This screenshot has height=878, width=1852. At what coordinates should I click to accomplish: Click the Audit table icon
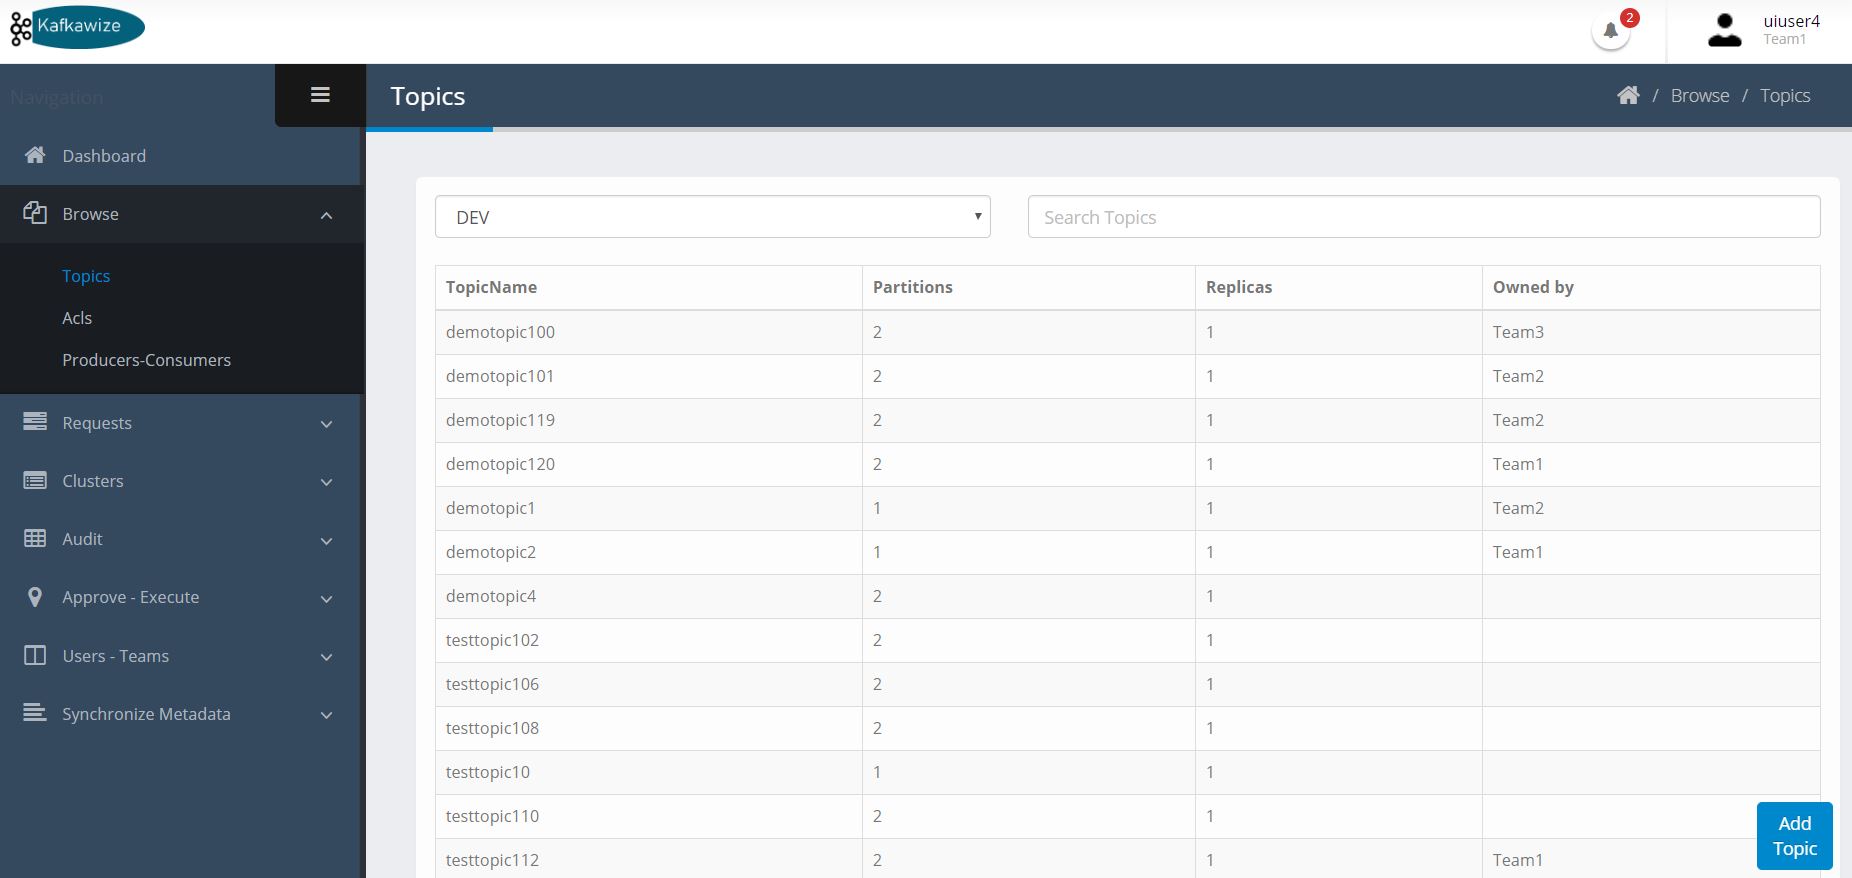tap(35, 538)
